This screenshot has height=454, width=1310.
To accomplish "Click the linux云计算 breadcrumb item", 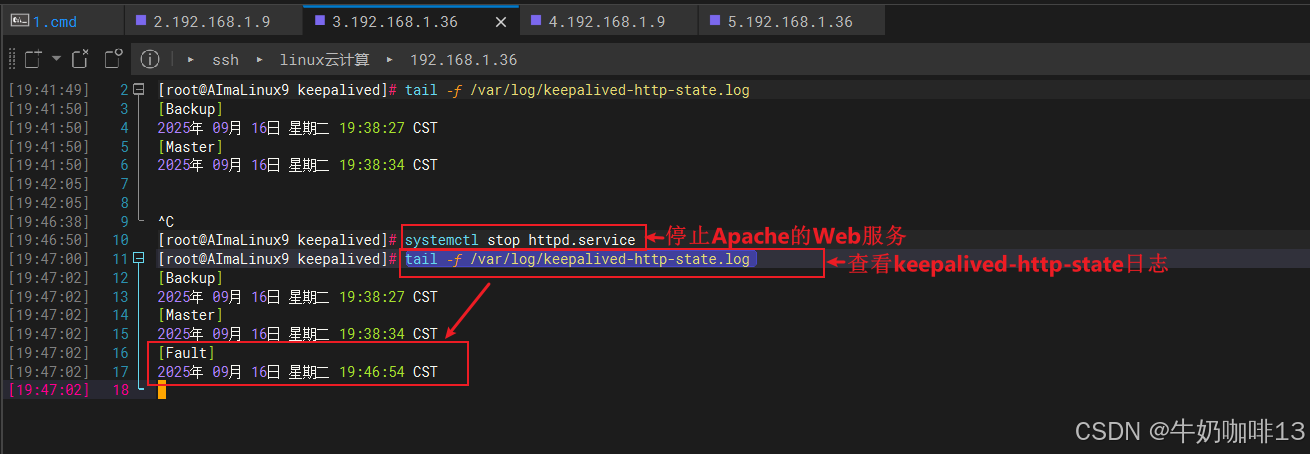I will (x=324, y=60).
